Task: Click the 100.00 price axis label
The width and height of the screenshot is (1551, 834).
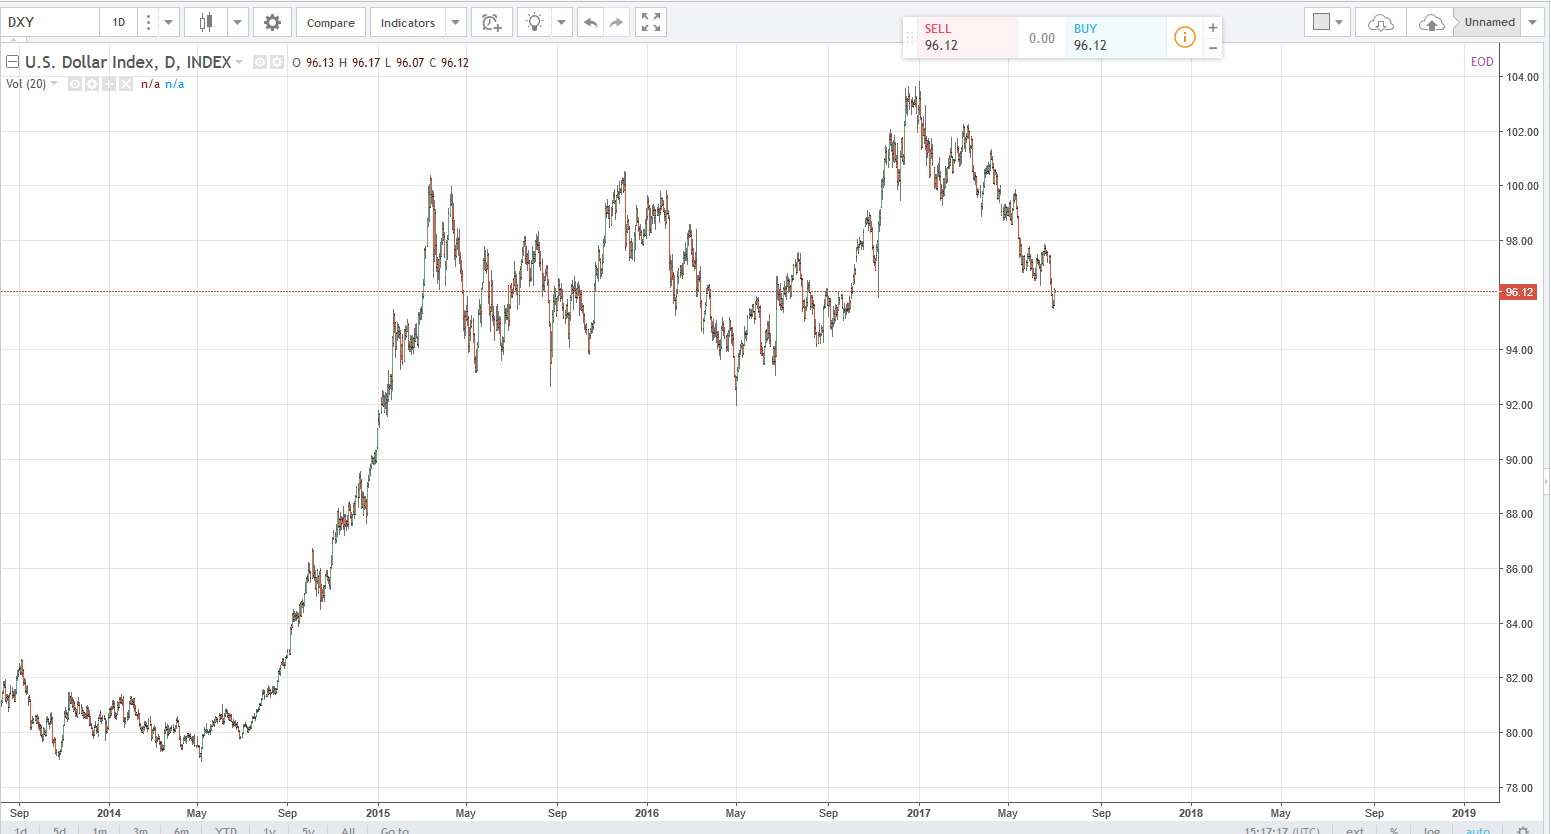Action: (x=1523, y=186)
